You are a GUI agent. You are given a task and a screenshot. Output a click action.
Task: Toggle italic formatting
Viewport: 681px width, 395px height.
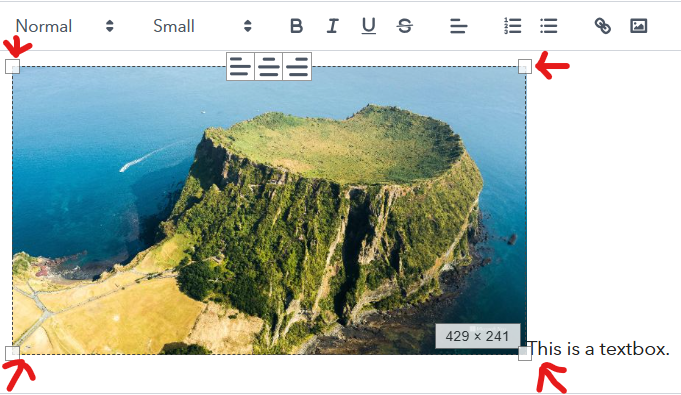pyautogui.click(x=332, y=26)
